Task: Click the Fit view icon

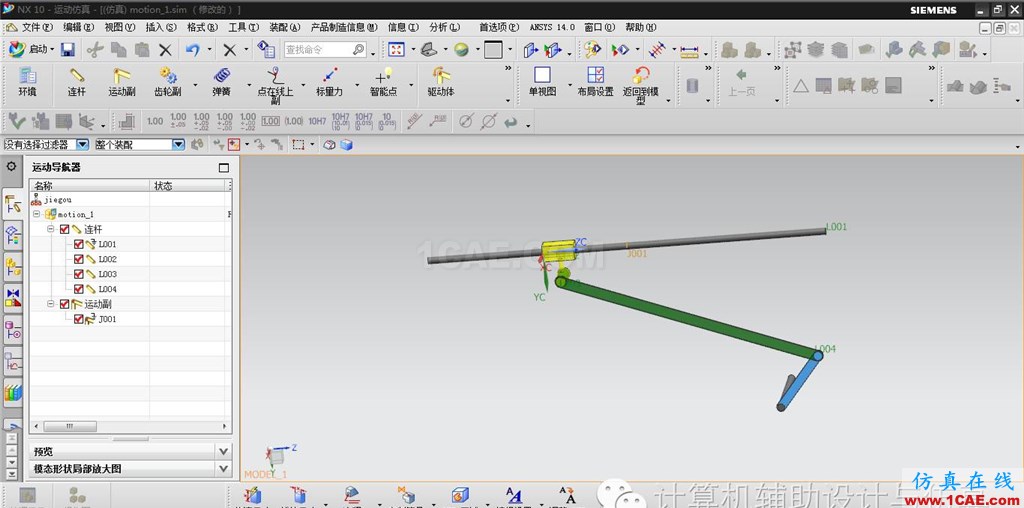Action: pos(396,50)
